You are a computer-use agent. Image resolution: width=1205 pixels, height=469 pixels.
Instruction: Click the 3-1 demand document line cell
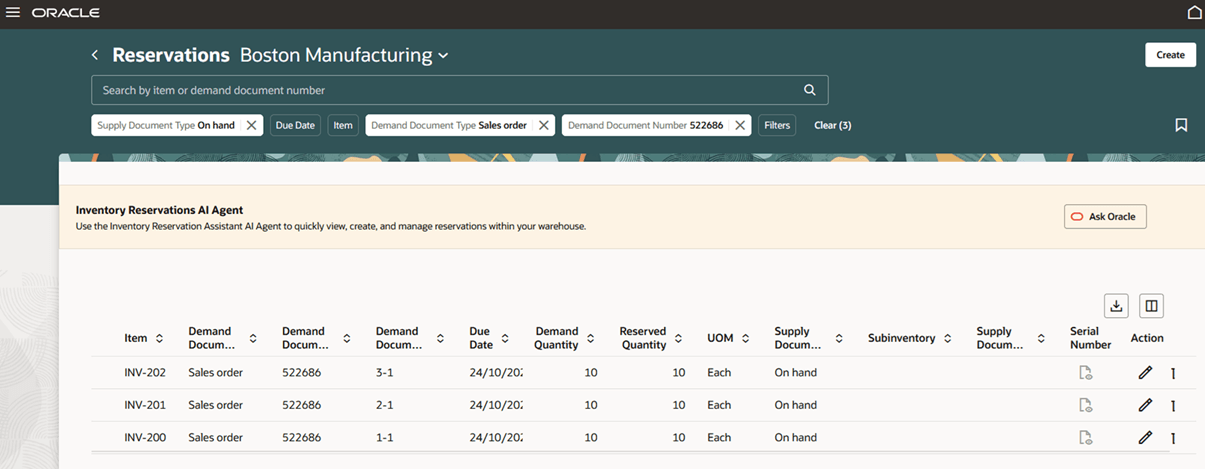(x=386, y=373)
